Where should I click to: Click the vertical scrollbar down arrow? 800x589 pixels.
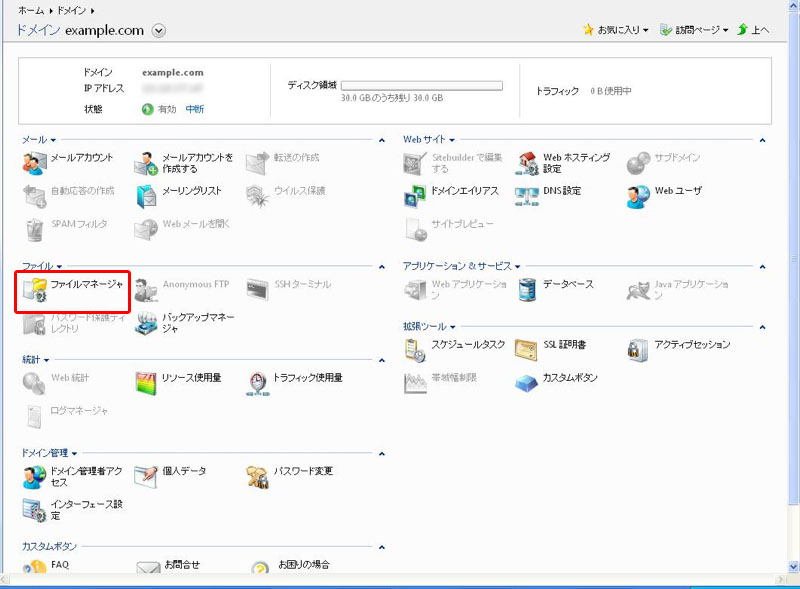coord(793,566)
